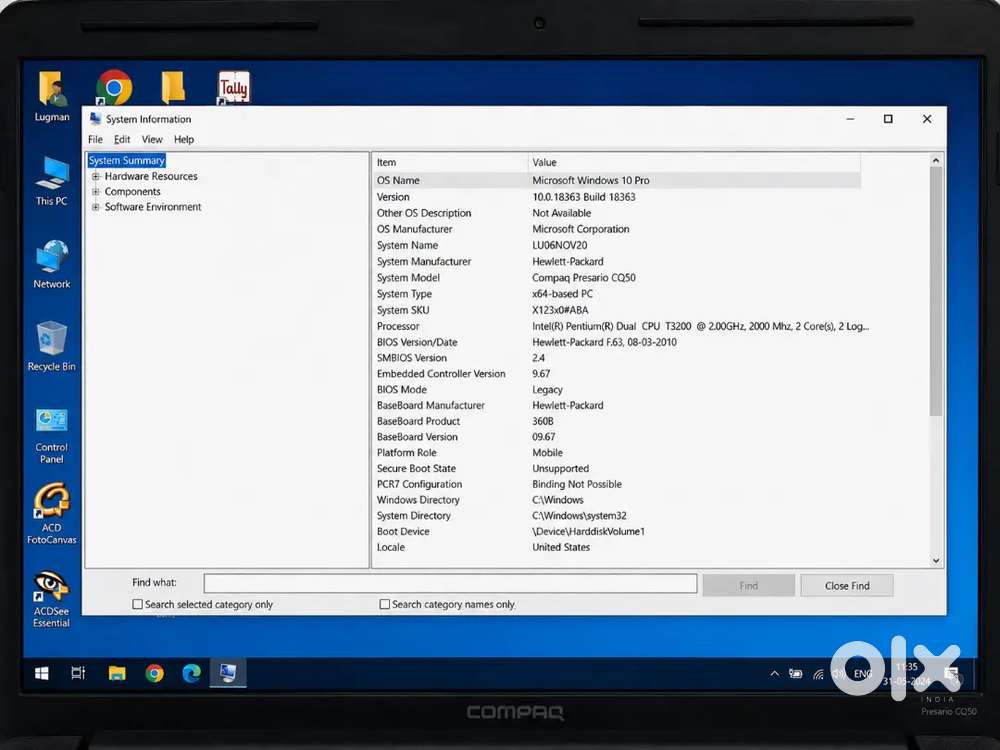Open Control Panel desktop shortcut

52,436
